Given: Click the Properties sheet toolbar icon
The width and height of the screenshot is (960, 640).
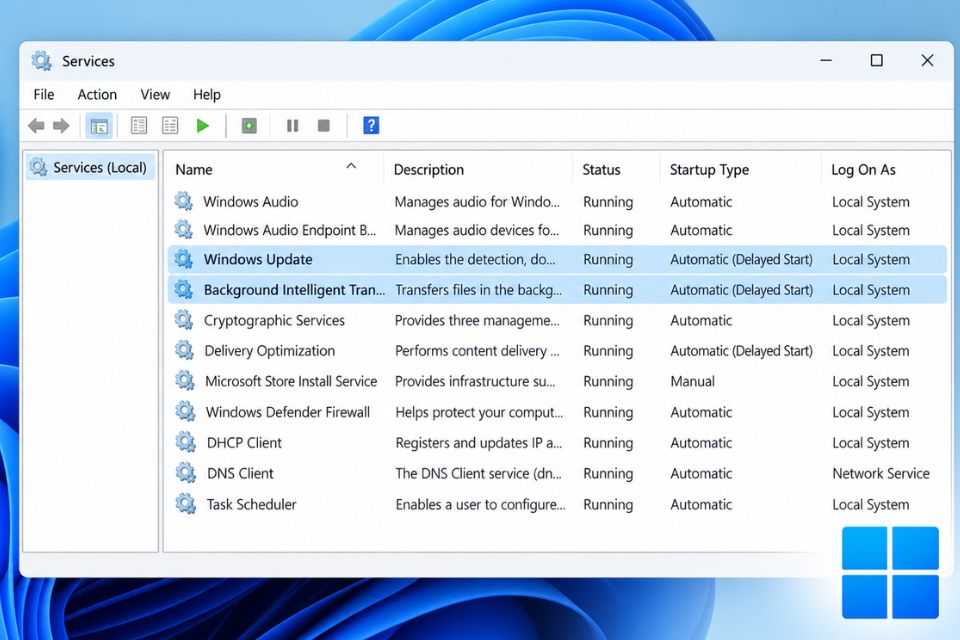Looking at the screenshot, I should point(139,126).
